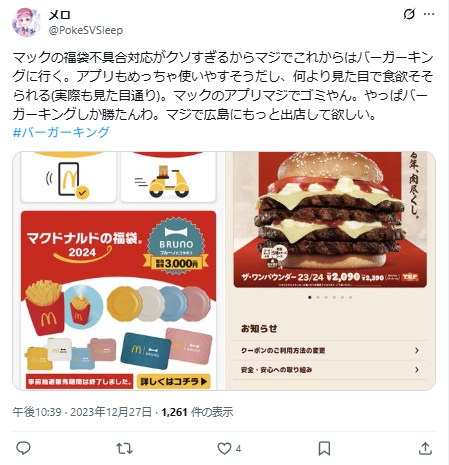Open the メロ profile avatar
This screenshot has height=465, width=449.
pos(26,22)
